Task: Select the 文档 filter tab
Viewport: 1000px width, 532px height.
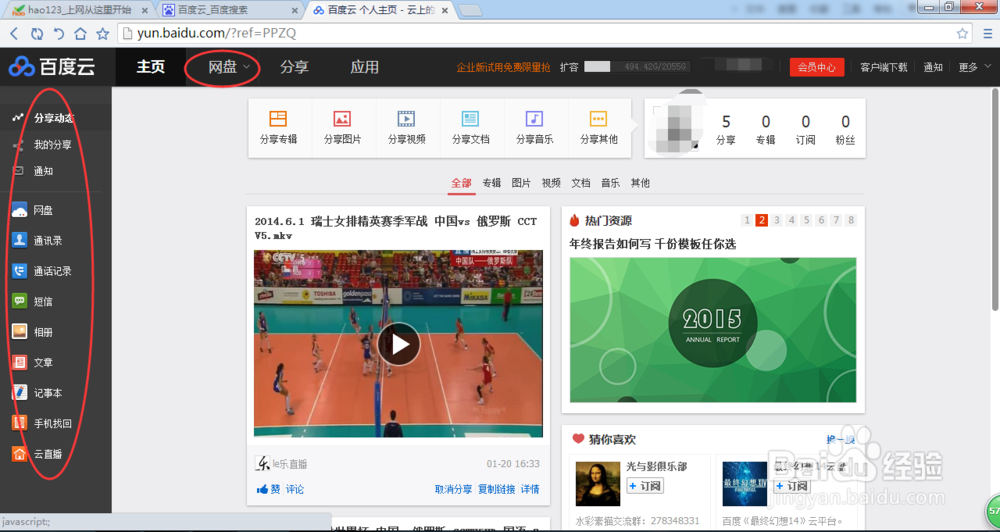Action: [x=580, y=183]
